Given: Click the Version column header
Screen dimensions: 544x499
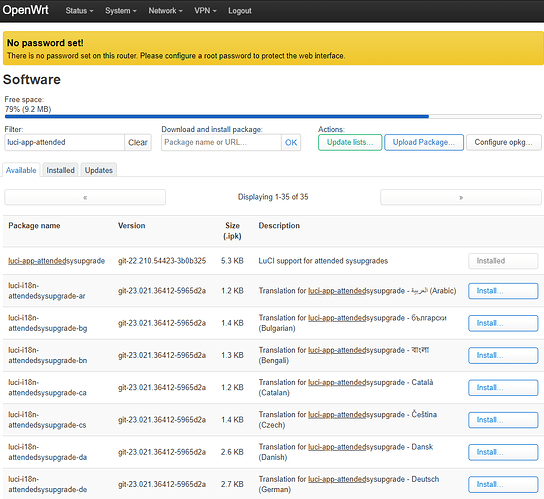Looking at the screenshot, I should click(x=131, y=226).
